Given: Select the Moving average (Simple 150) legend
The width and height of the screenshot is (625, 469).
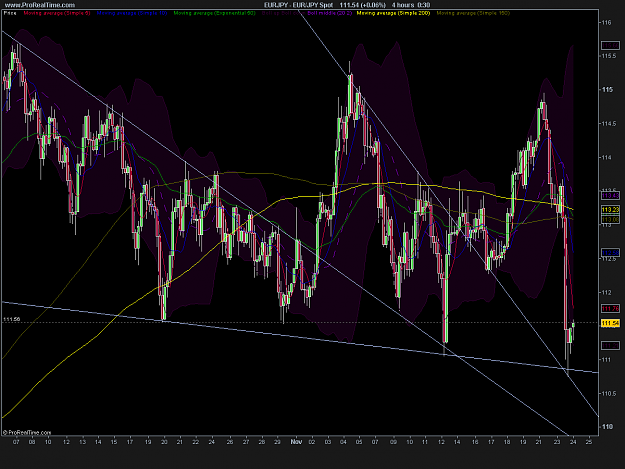Looking at the screenshot, I should coord(473,13).
